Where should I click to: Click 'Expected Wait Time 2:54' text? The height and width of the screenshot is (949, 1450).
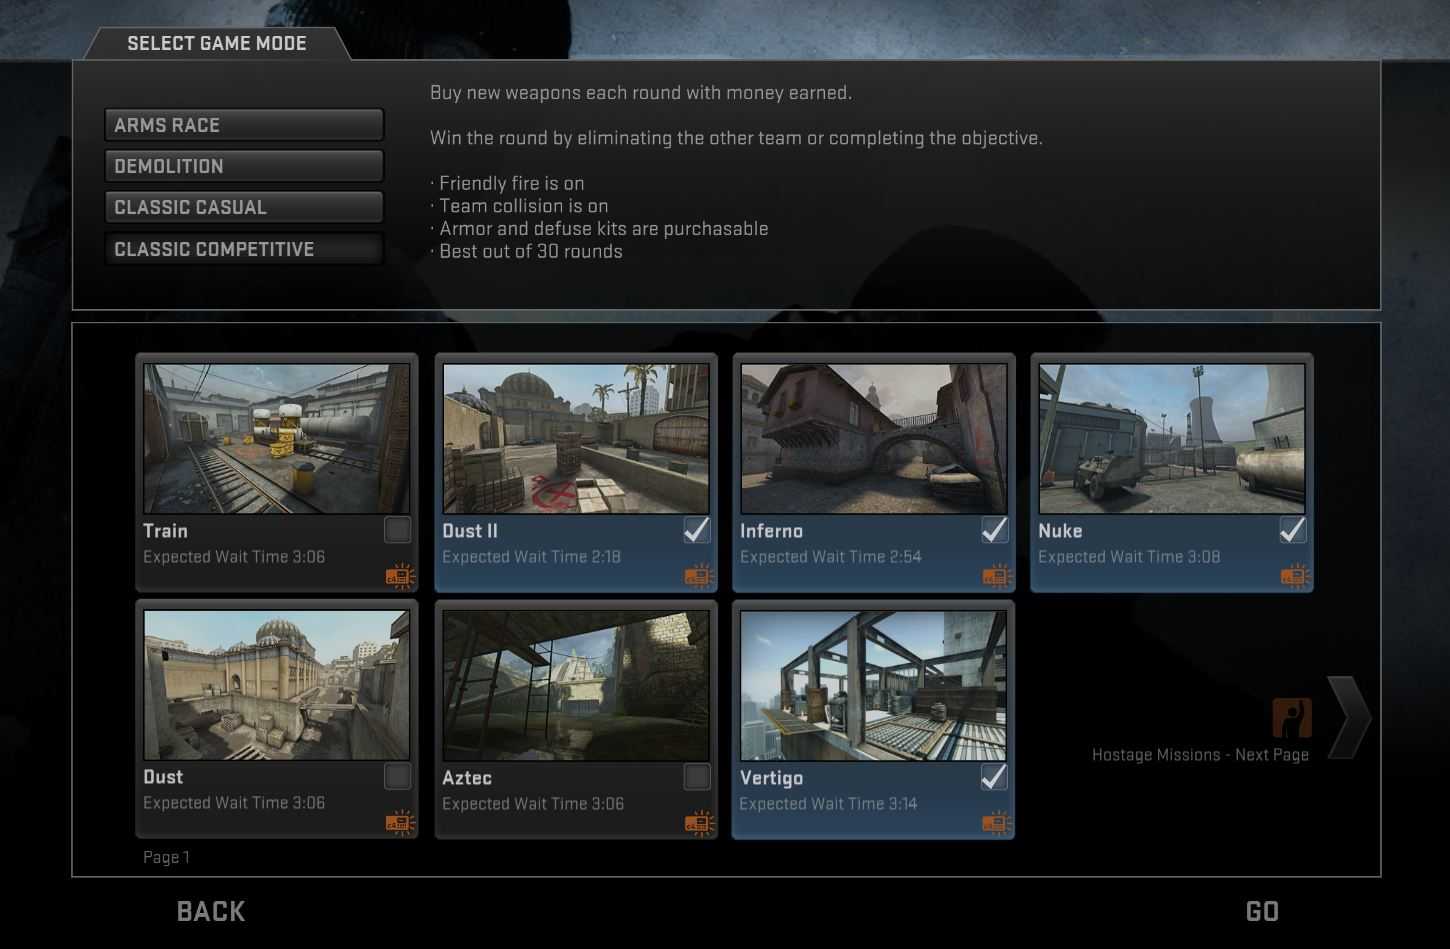830,557
